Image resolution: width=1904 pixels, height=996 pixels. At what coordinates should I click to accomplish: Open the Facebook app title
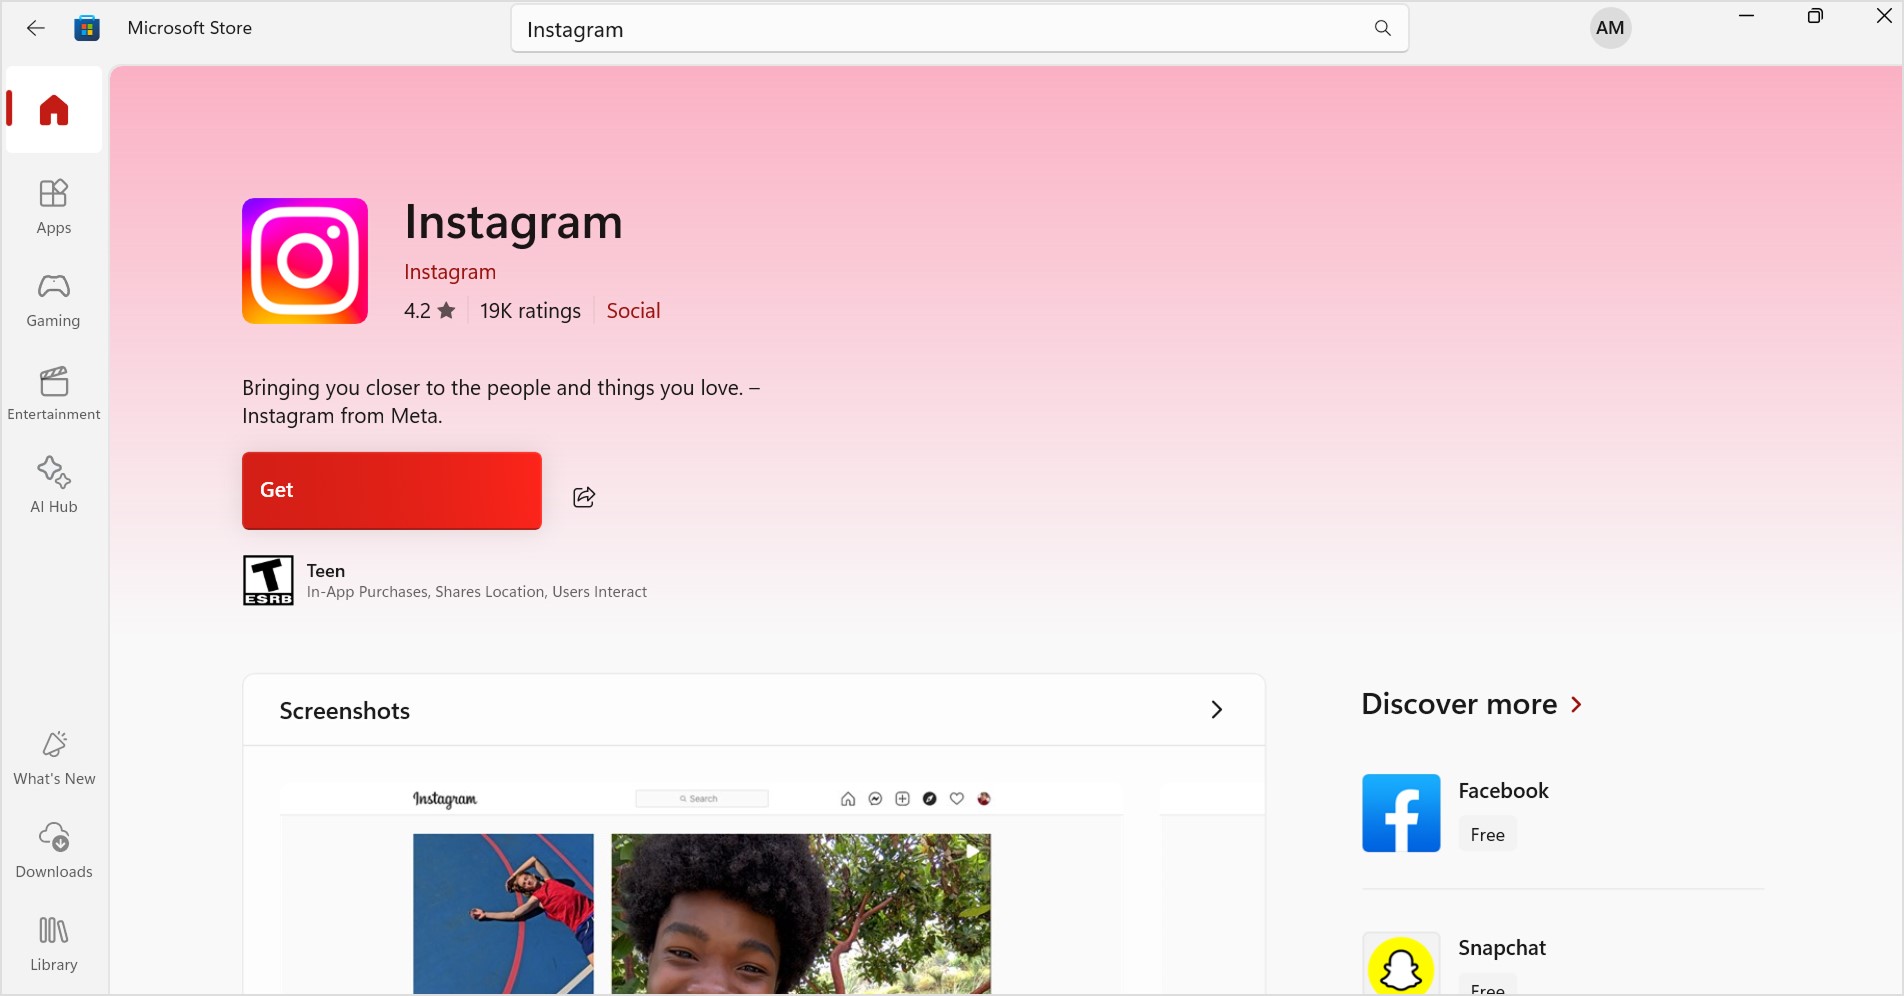1503,791
